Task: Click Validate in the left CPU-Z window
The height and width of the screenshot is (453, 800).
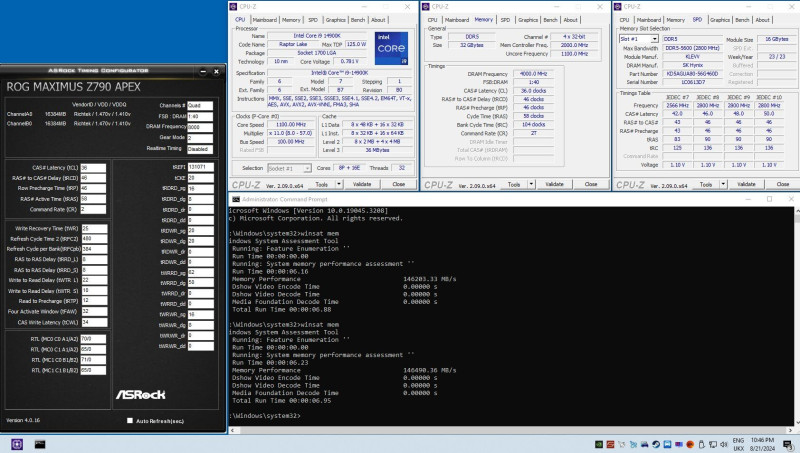Action: 362,184
